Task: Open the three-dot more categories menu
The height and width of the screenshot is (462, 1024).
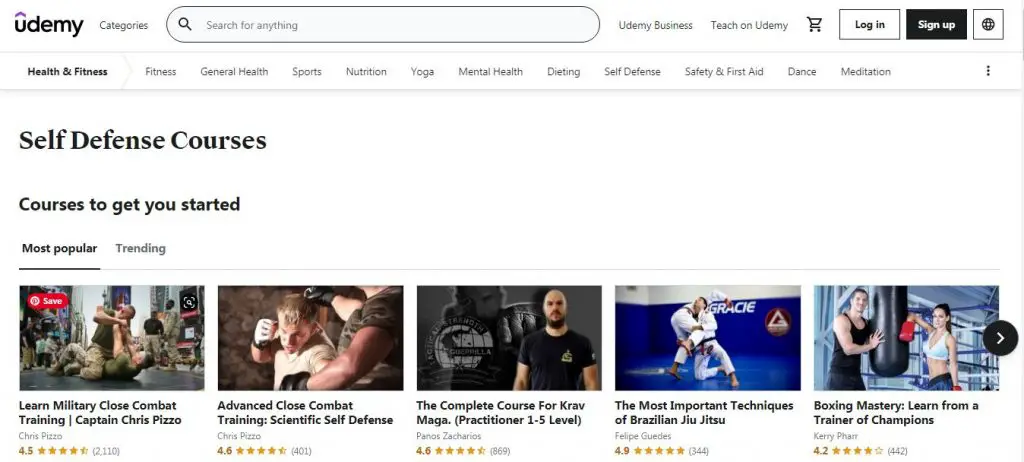Action: (x=988, y=71)
